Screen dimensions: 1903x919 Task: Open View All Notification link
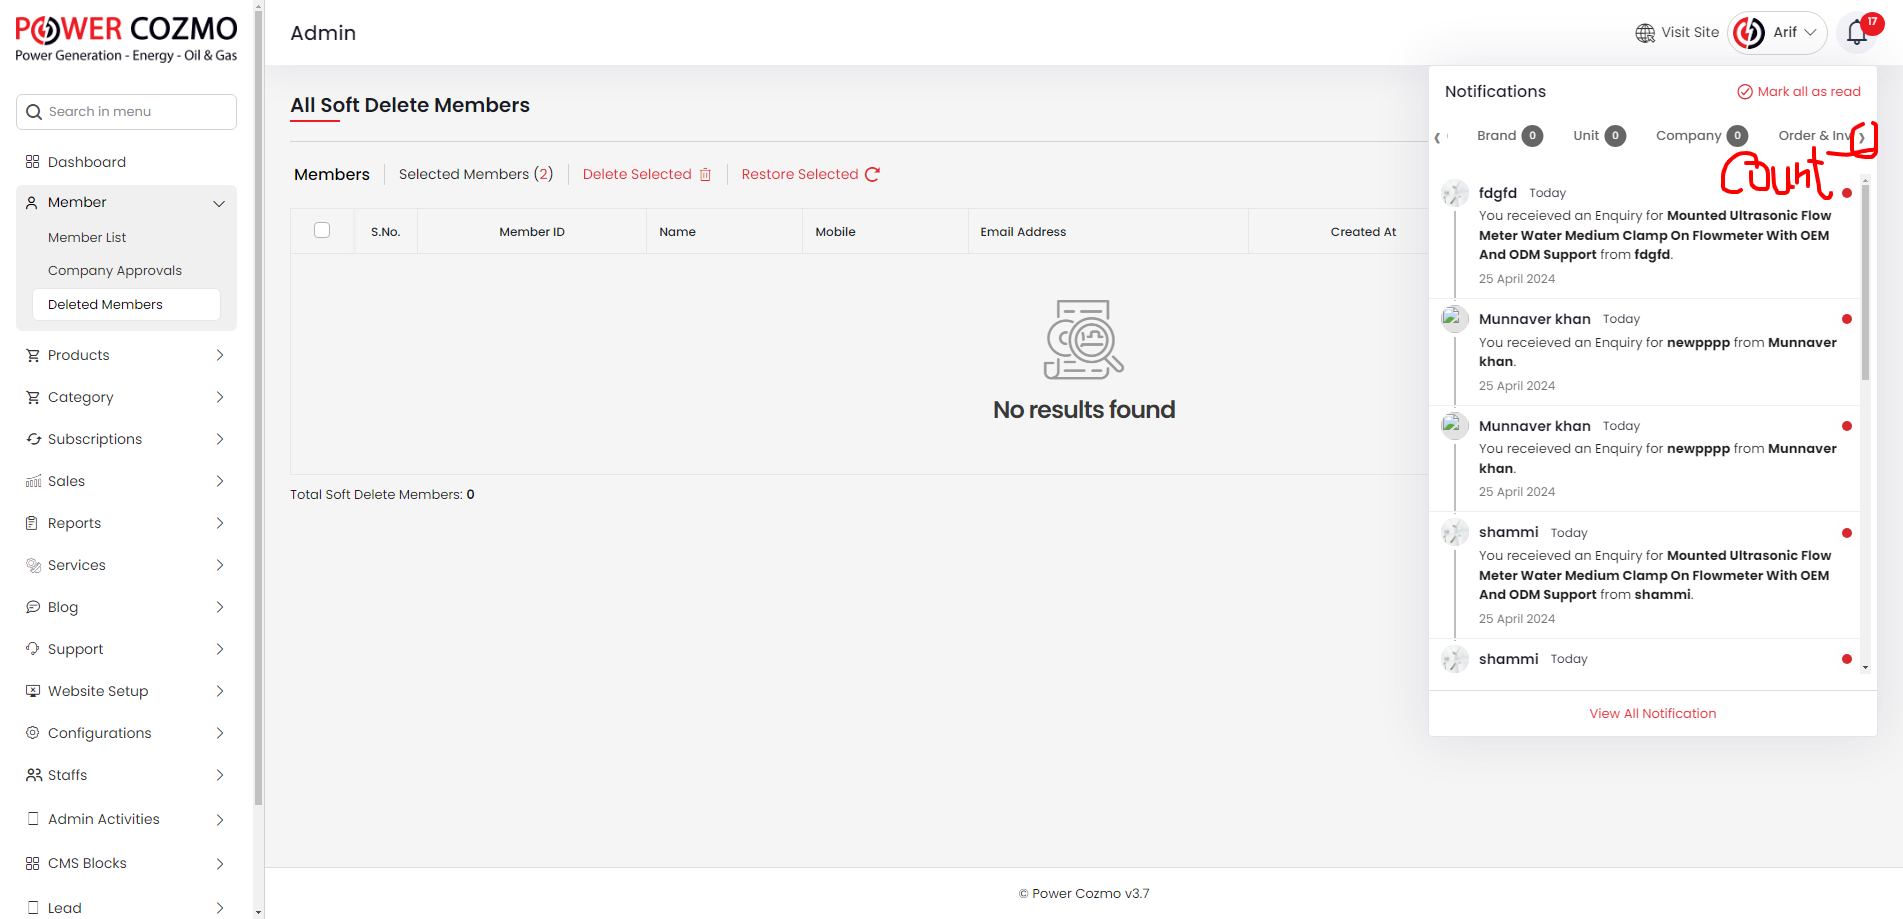coord(1652,714)
